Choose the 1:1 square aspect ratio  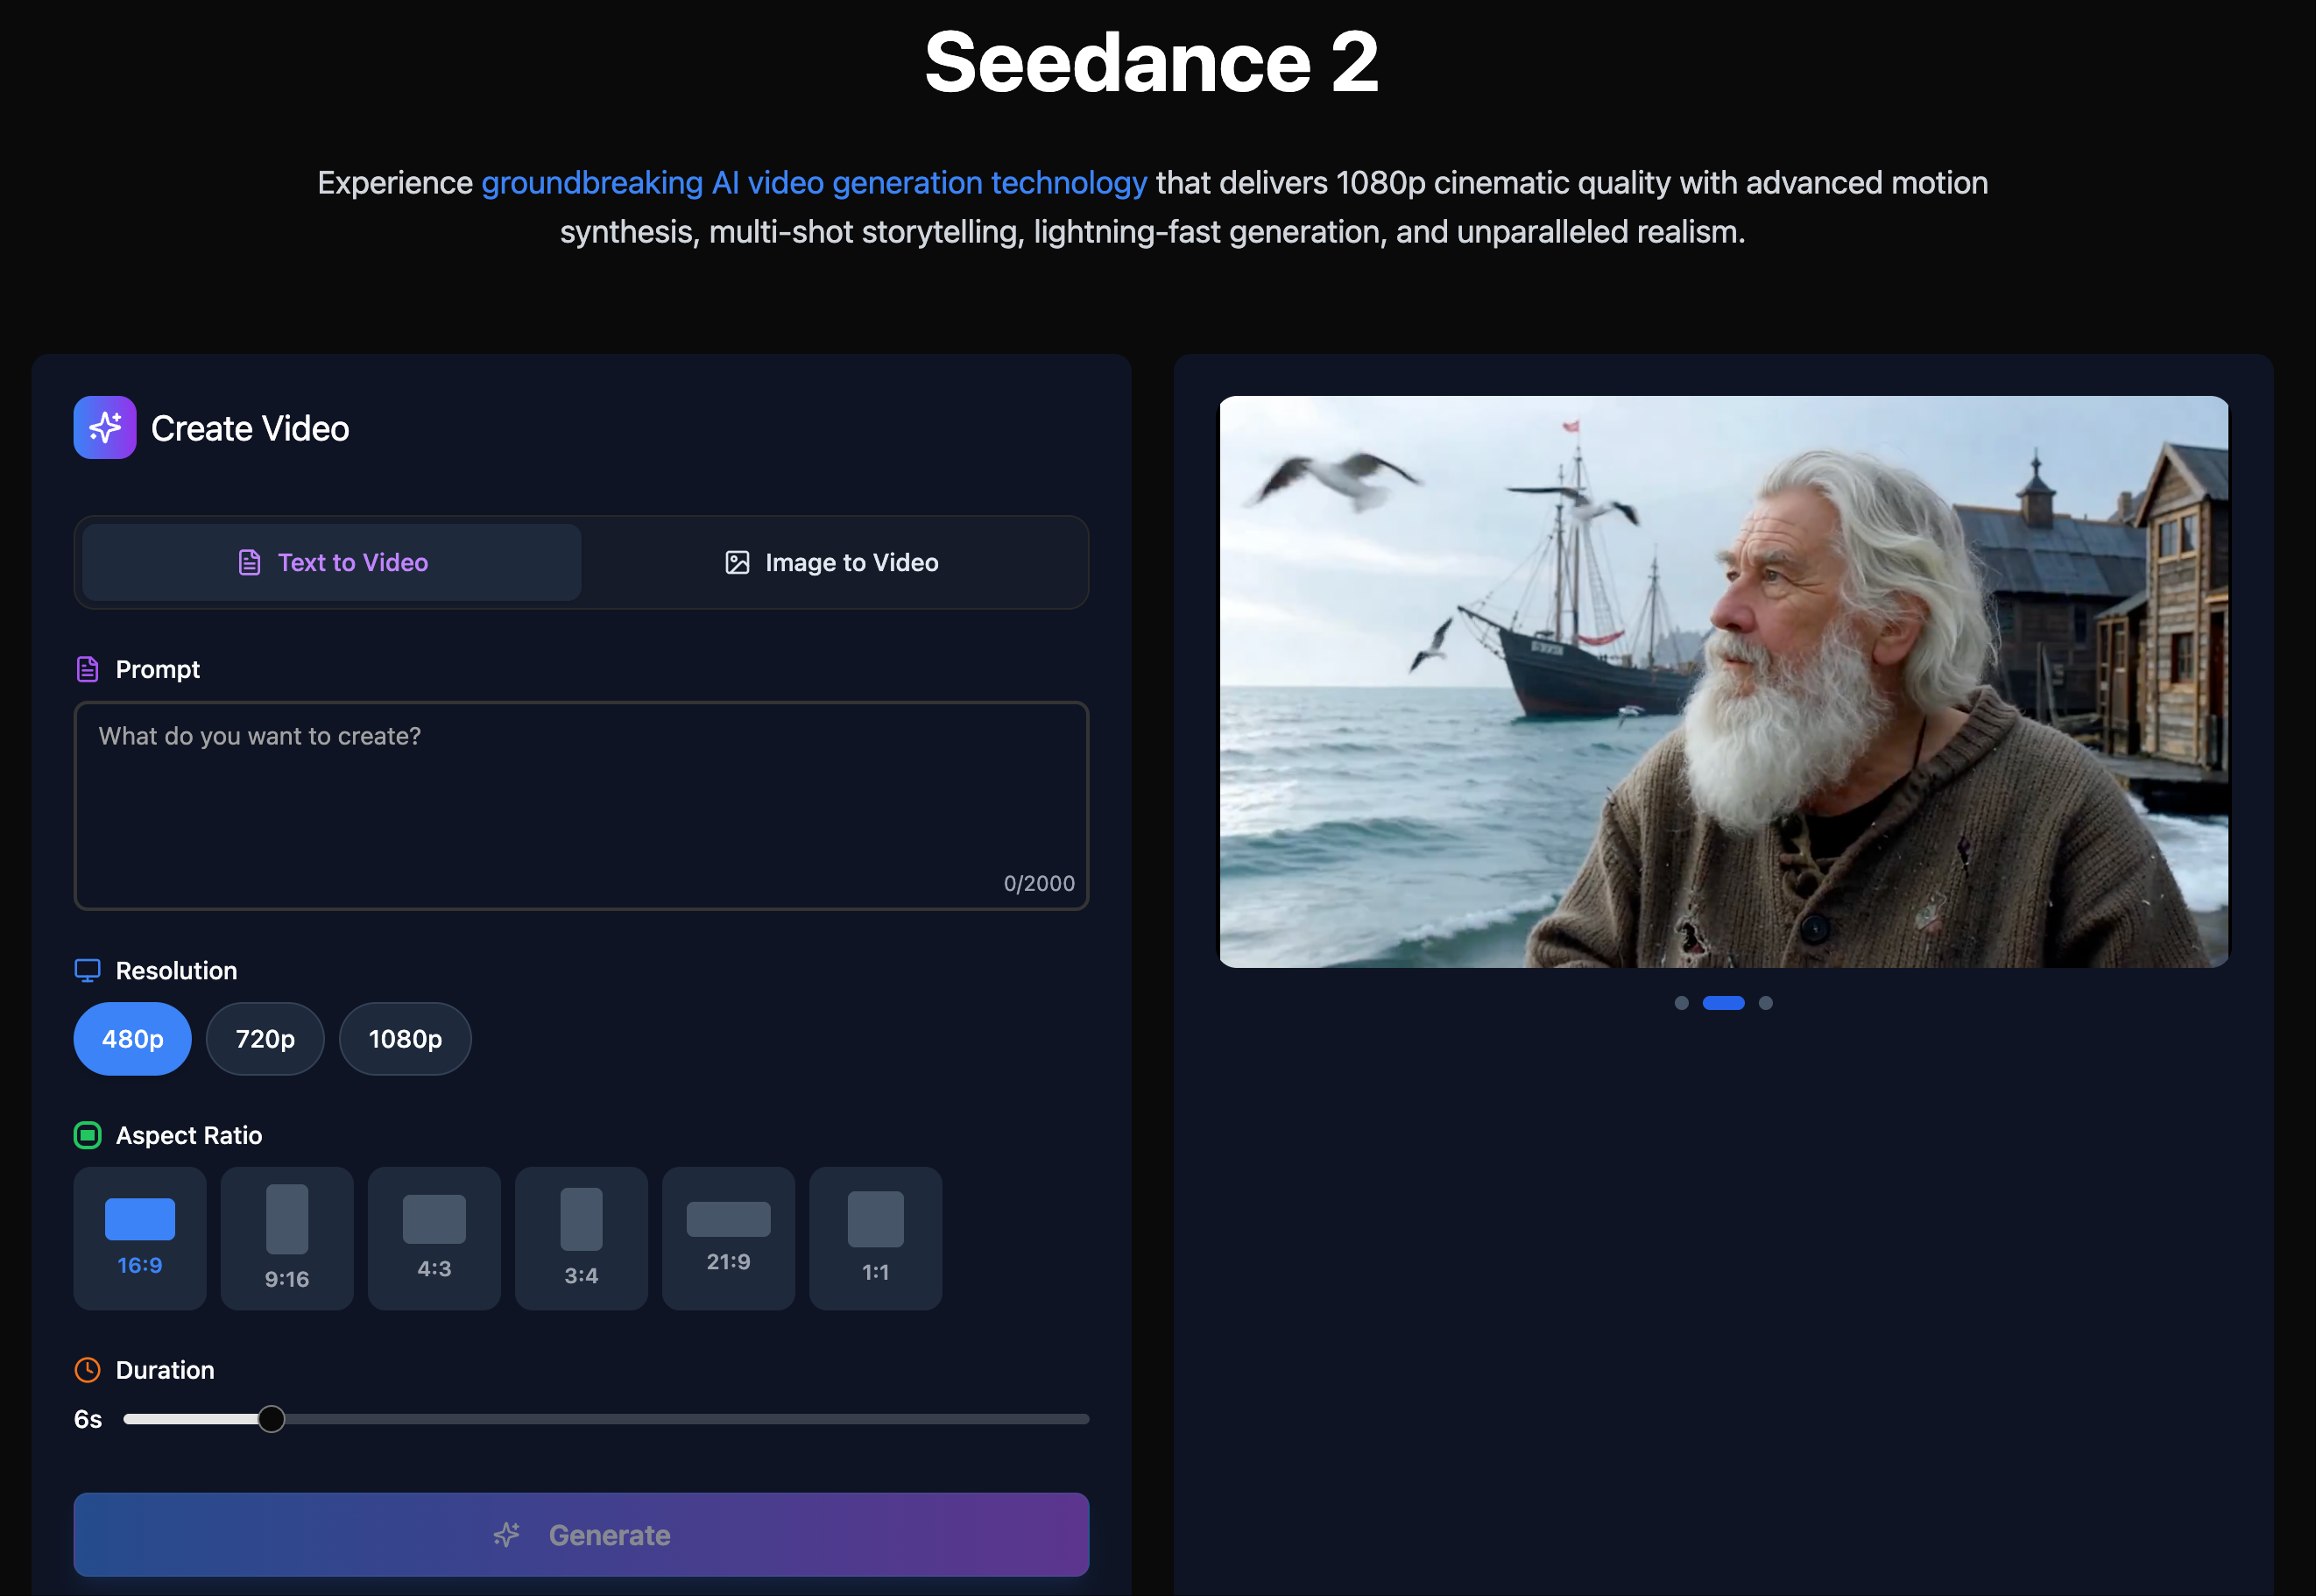[875, 1238]
